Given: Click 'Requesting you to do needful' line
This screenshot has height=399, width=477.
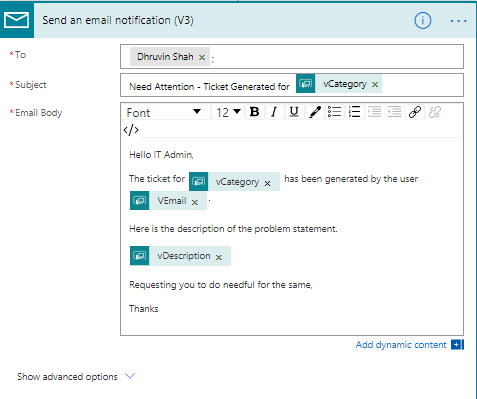Looking at the screenshot, I should pos(220,285).
